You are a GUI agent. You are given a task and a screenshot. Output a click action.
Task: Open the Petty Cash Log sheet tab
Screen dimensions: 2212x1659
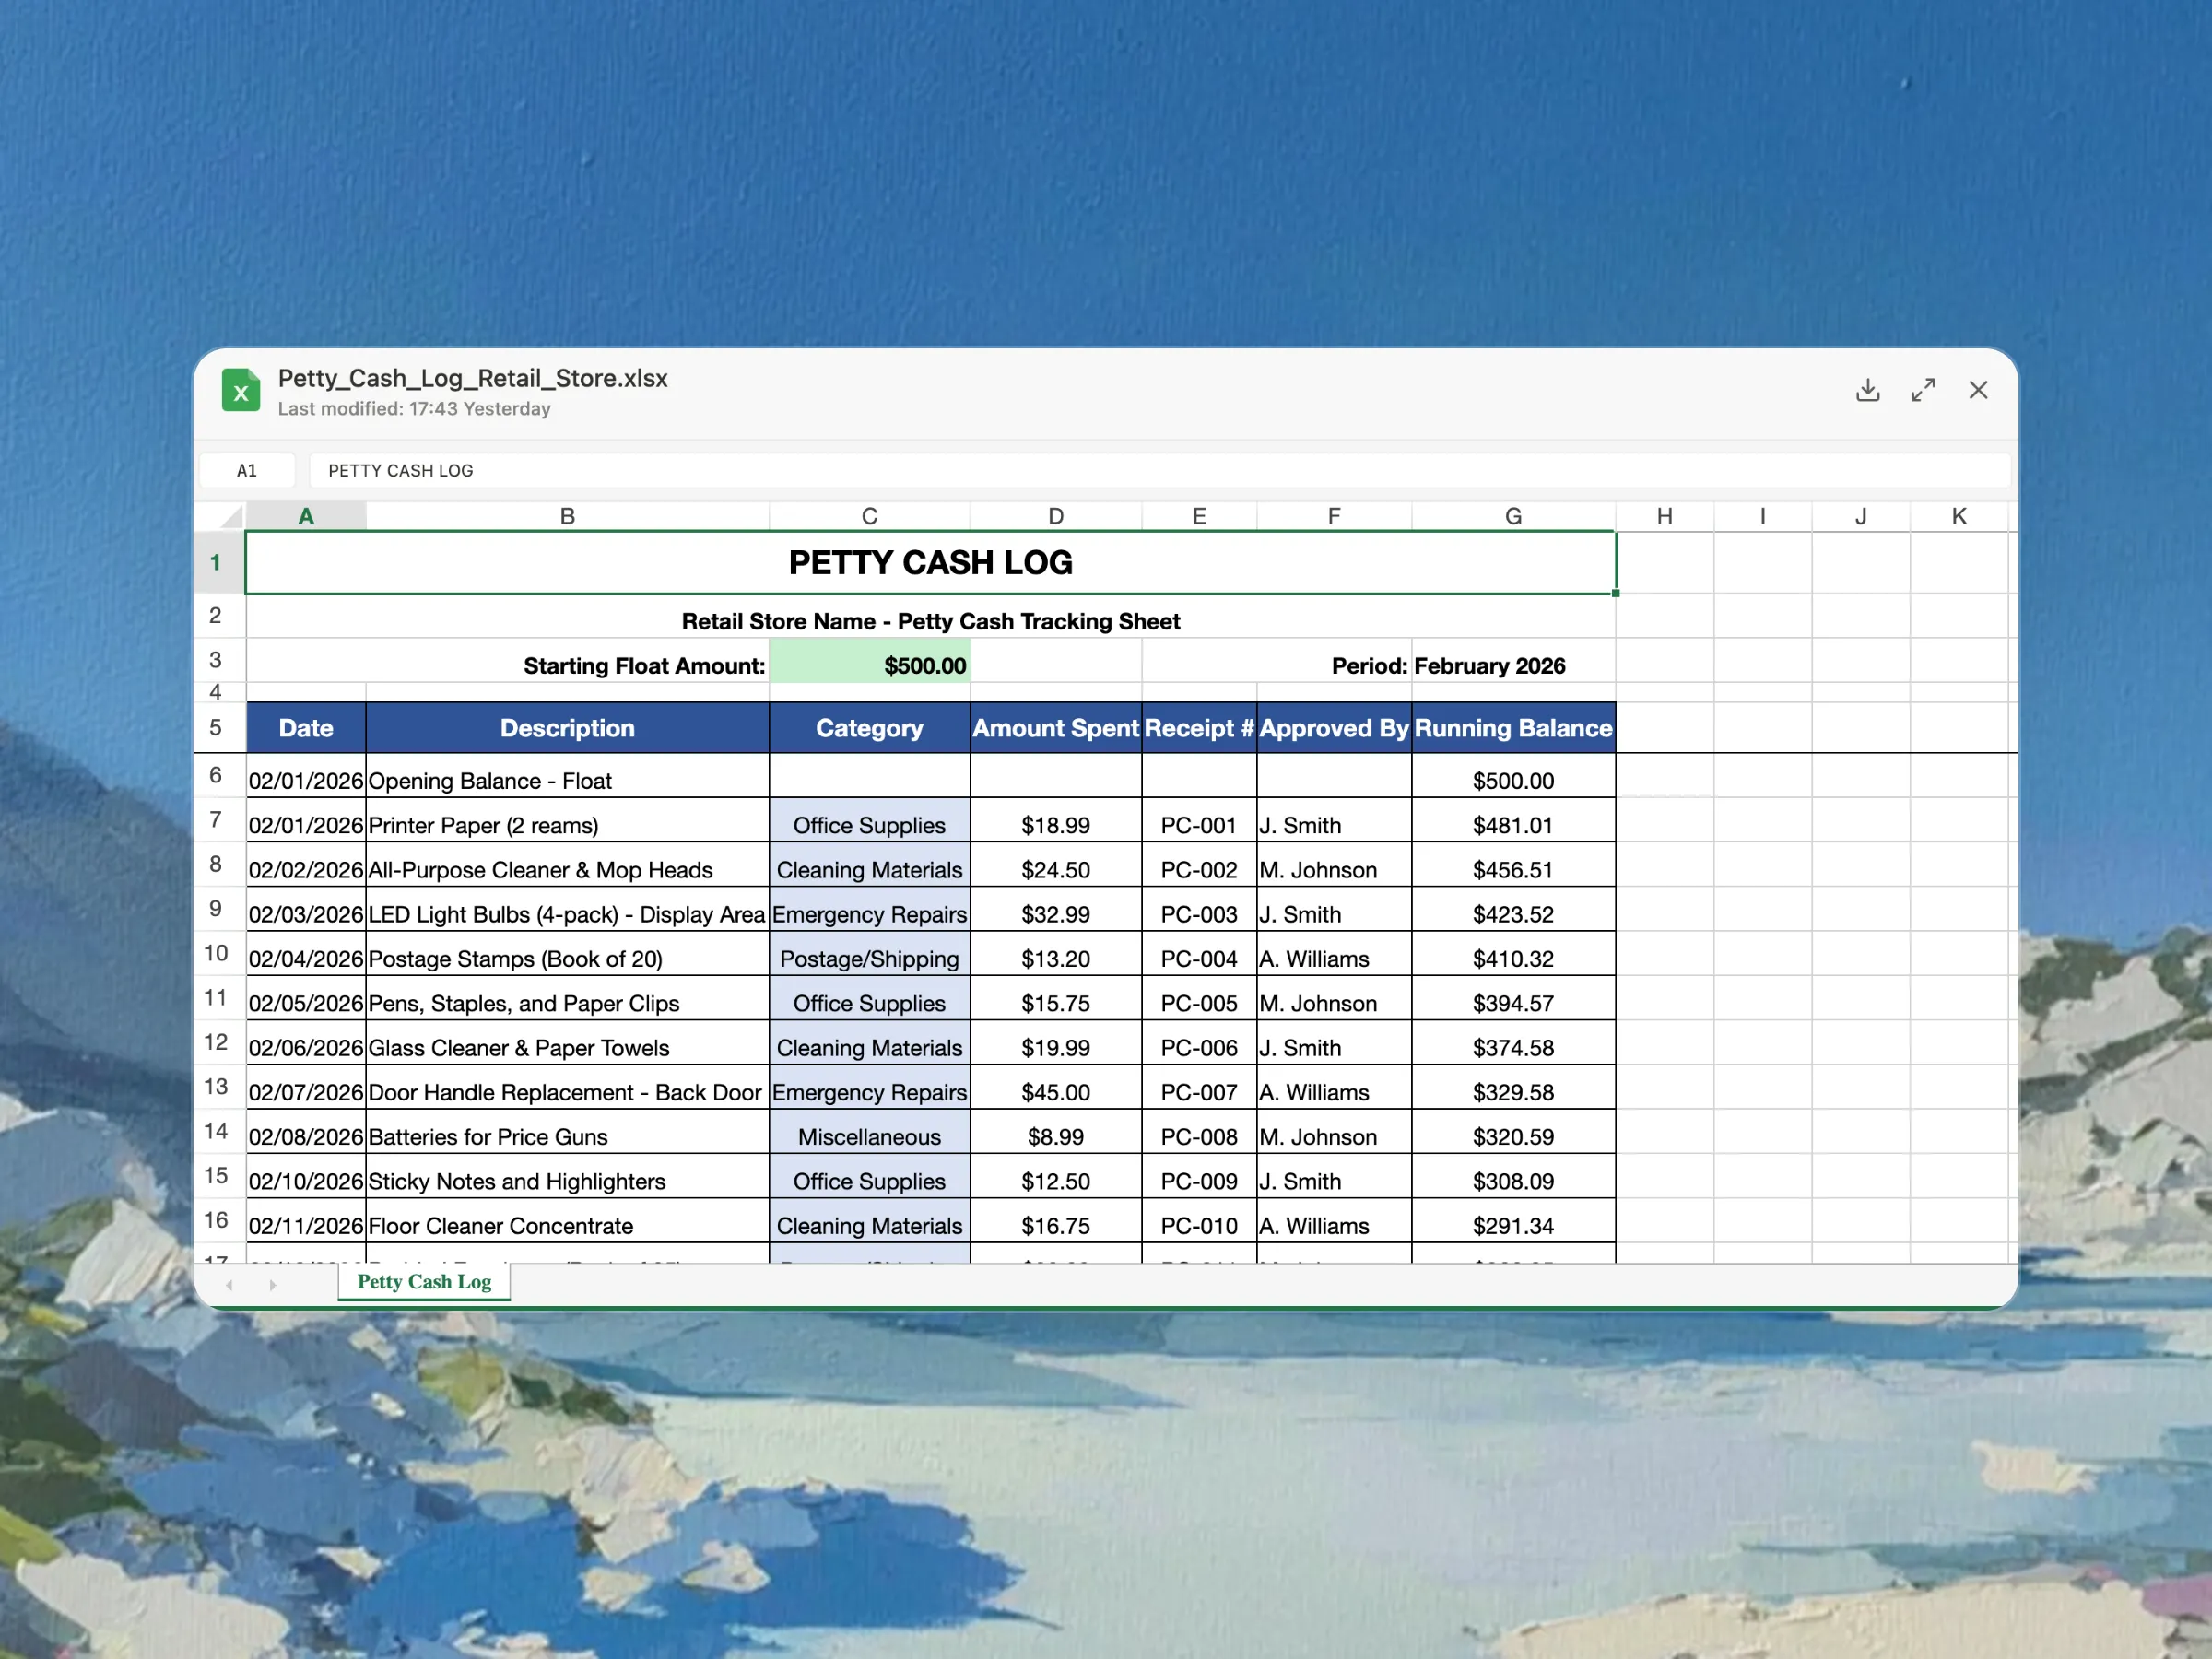(424, 1282)
